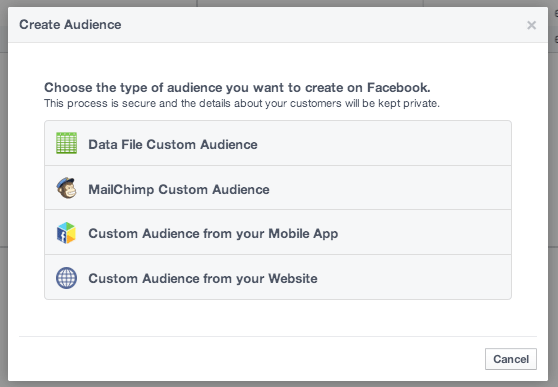558x387 pixels.
Task: Click the 'Create Audience' dialog title
Action: point(70,25)
